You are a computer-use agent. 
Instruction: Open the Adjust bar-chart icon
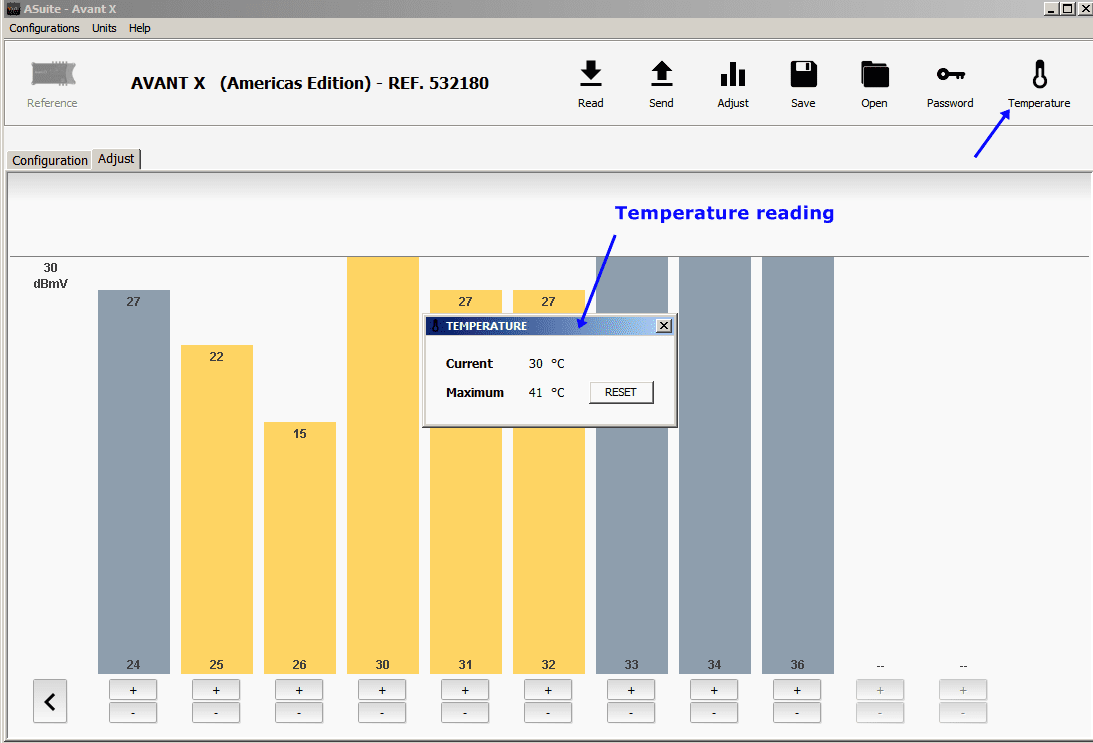point(733,74)
